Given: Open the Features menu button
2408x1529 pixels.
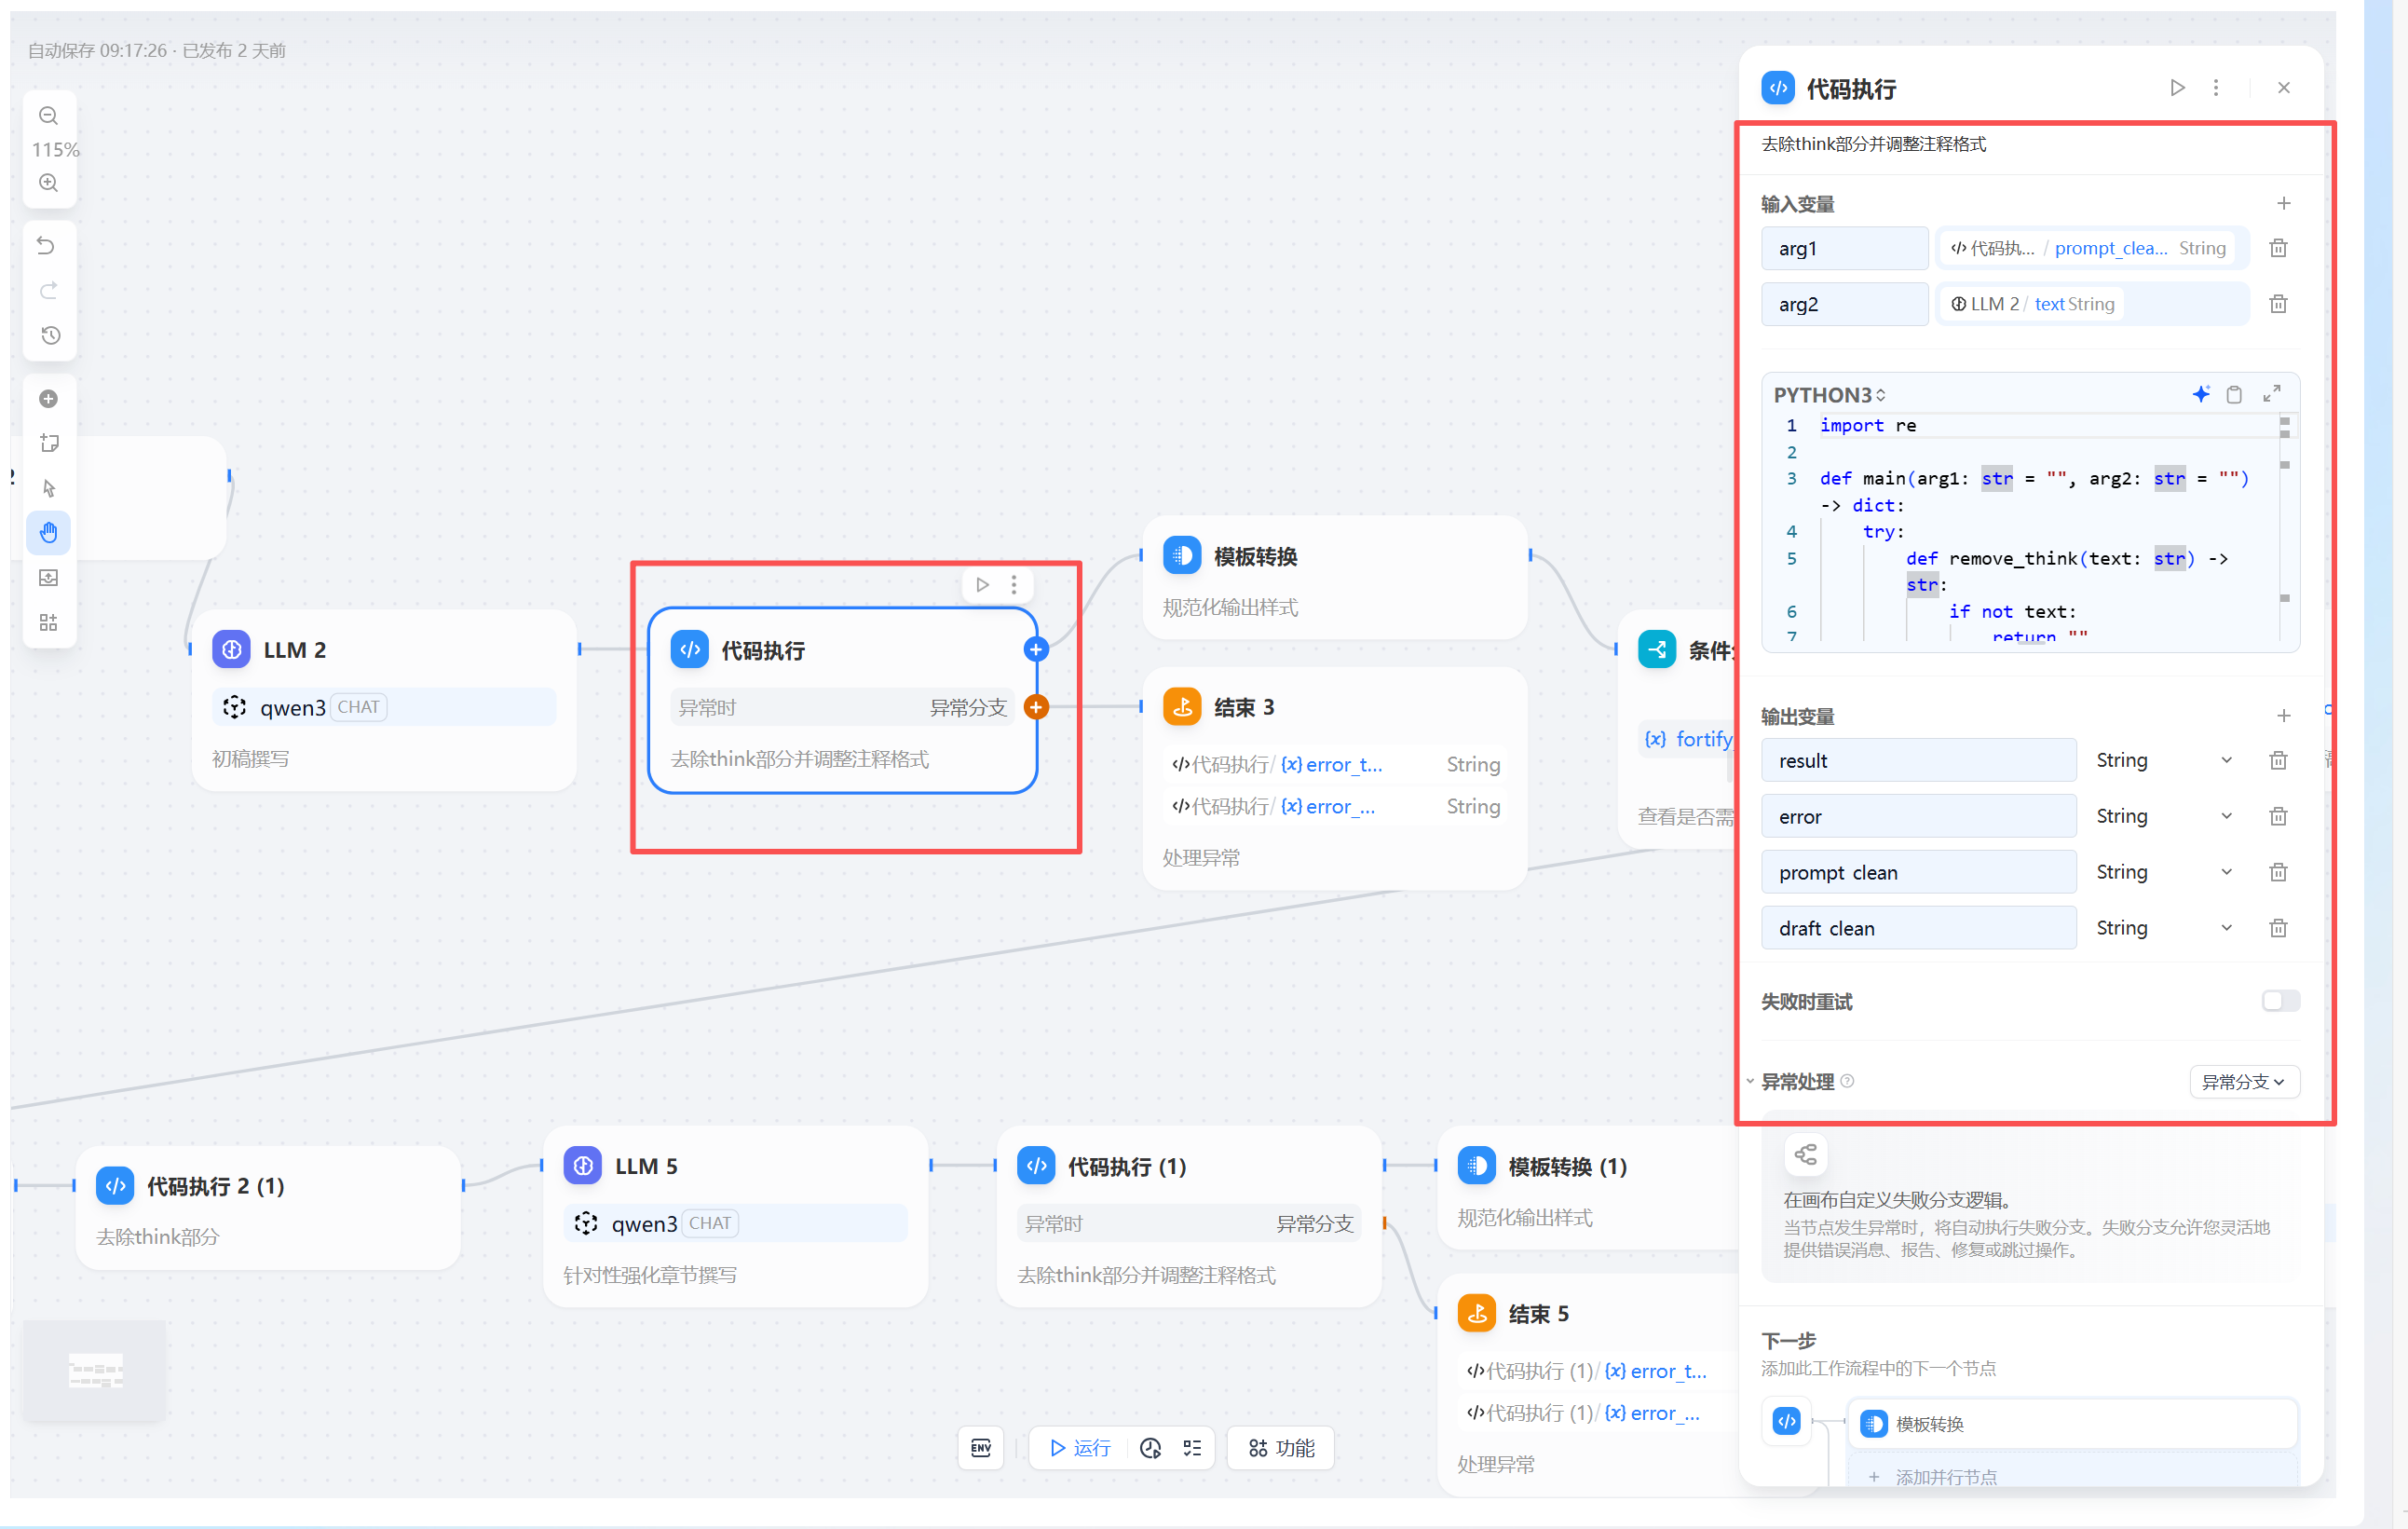Looking at the screenshot, I should point(1281,1448).
